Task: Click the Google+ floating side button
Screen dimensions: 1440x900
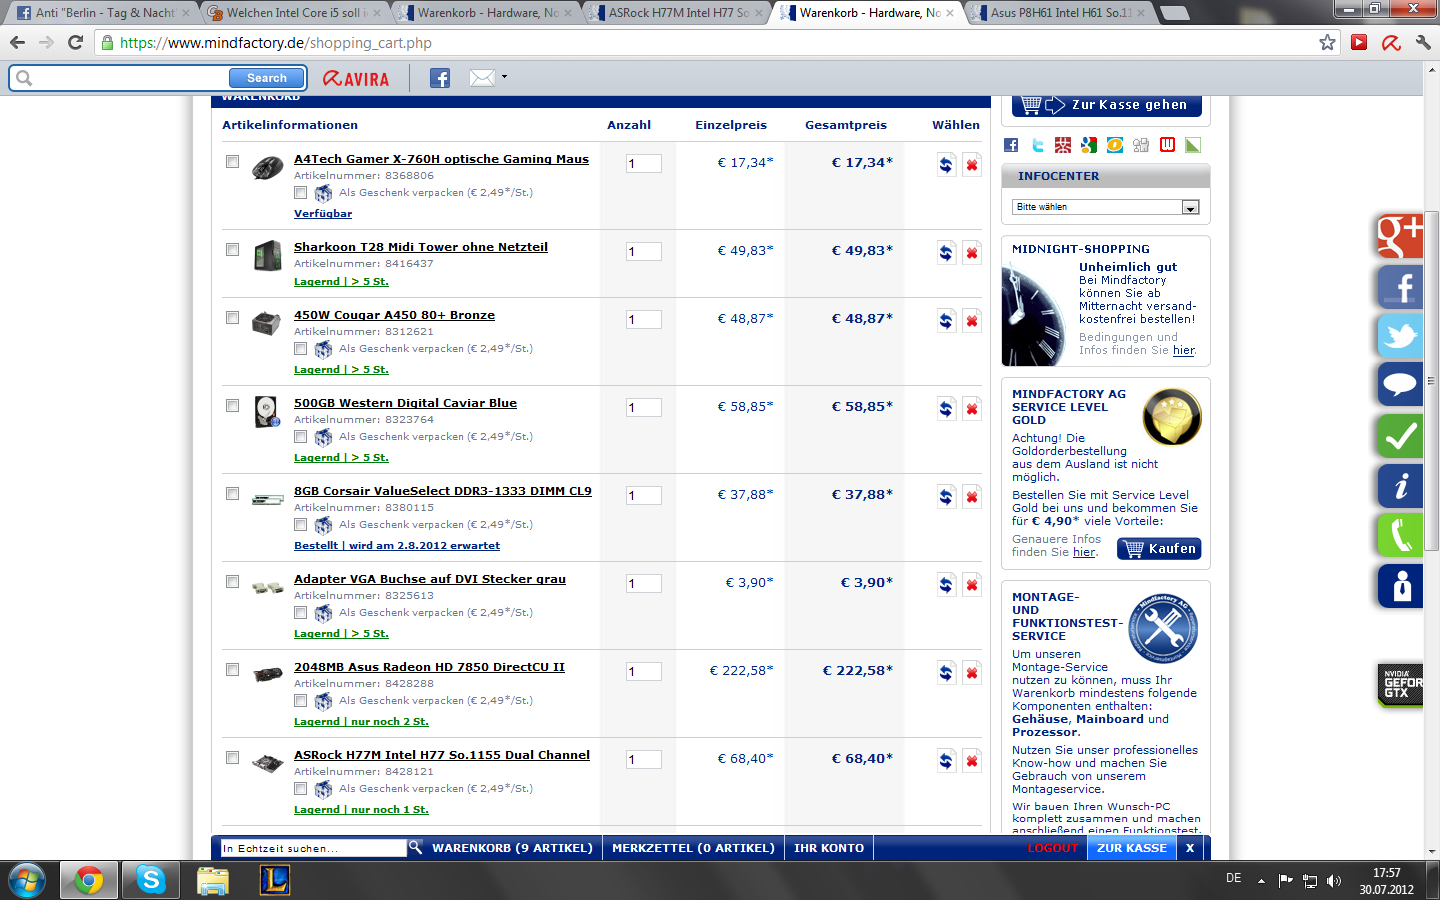Action: point(1400,237)
